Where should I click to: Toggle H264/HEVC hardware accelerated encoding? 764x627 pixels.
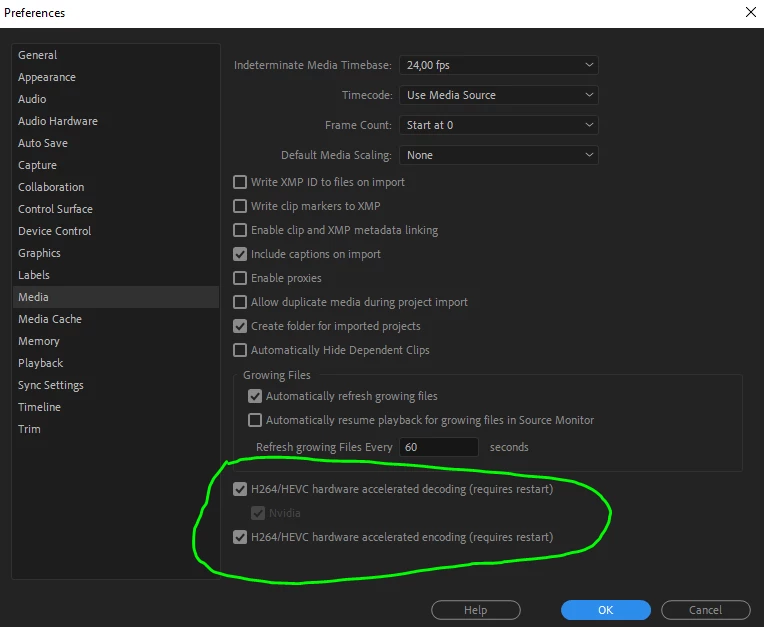pyautogui.click(x=240, y=537)
